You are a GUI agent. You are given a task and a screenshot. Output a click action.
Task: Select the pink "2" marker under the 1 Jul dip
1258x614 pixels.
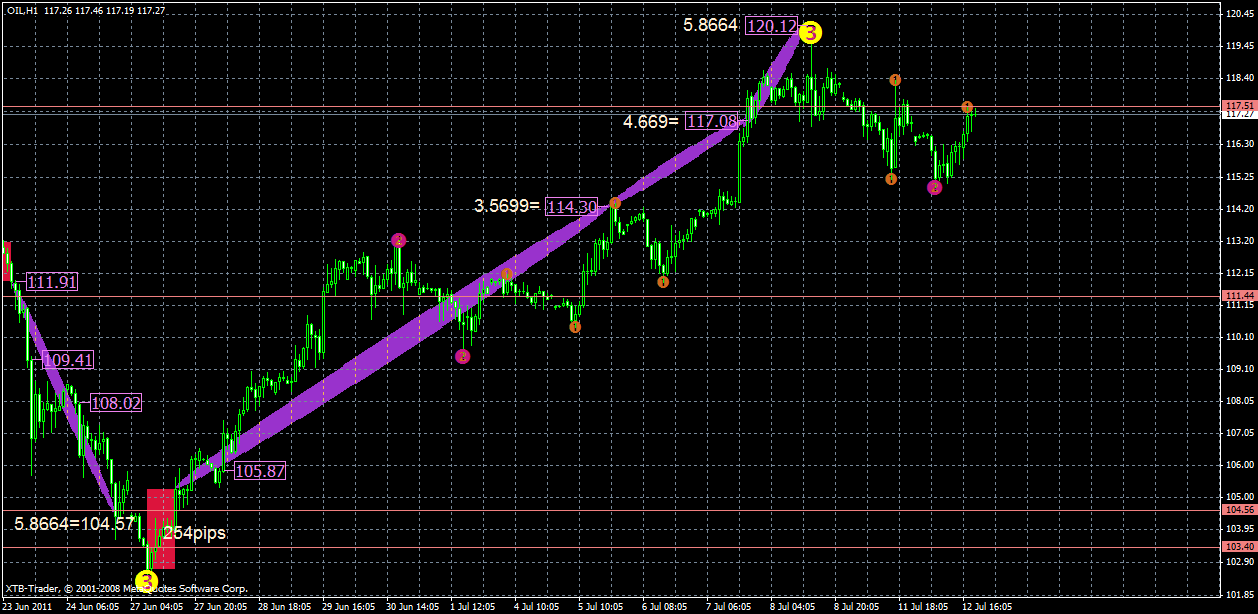pyautogui.click(x=462, y=355)
